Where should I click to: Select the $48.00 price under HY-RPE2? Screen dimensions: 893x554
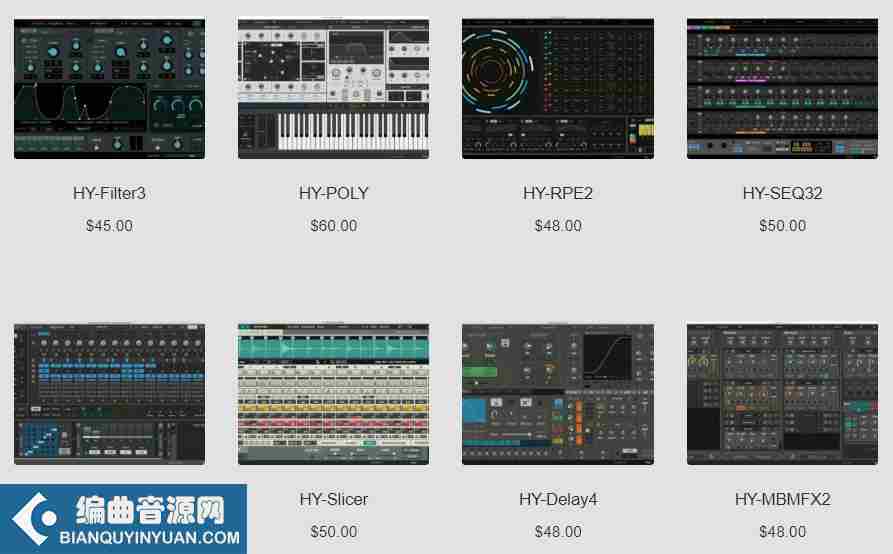pos(558,226)
